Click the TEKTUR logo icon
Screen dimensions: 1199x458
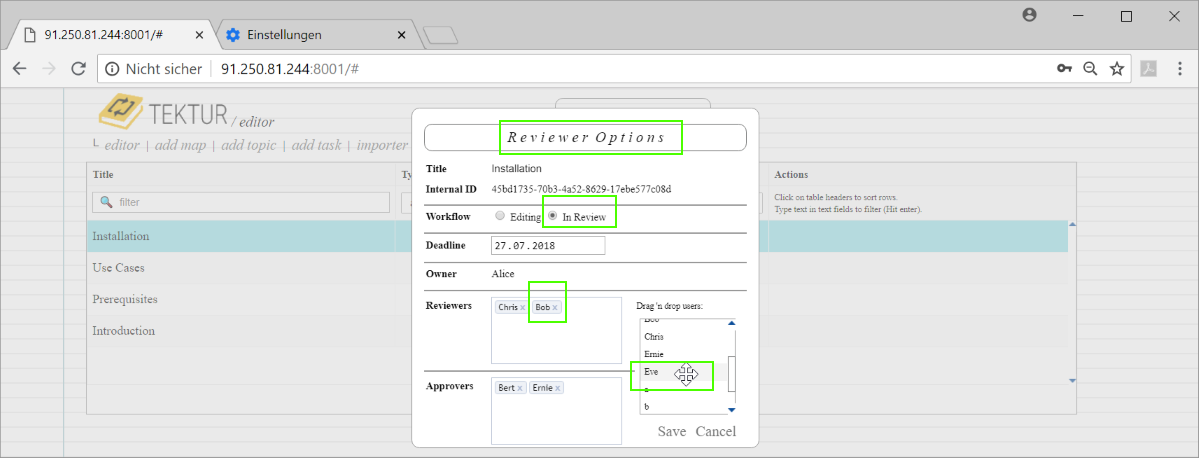coord(121,109)
